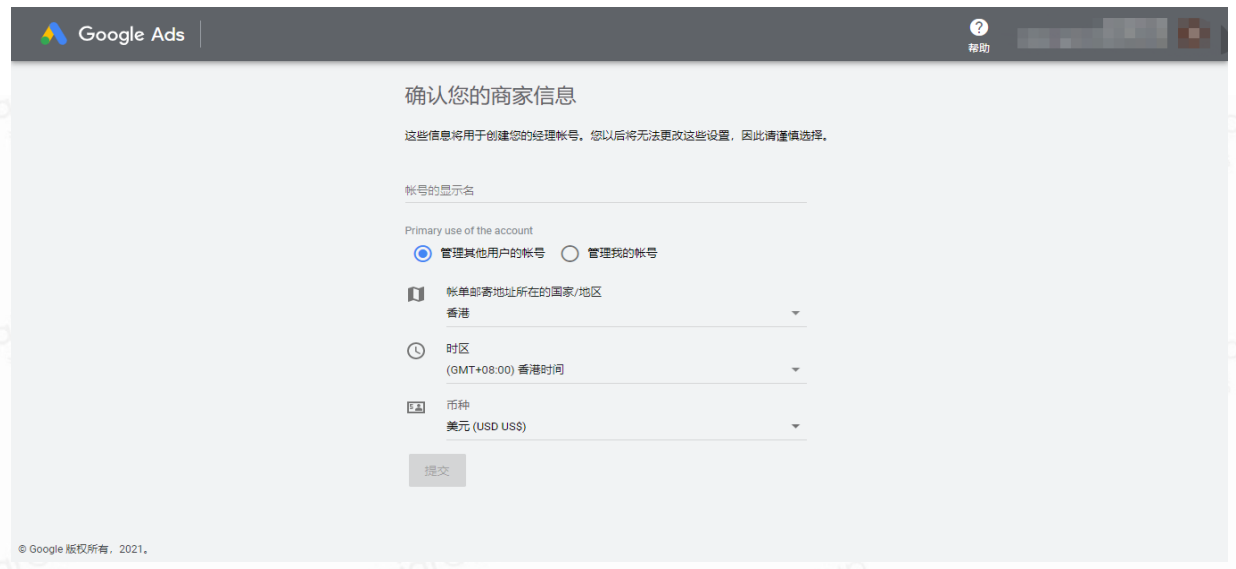Open the time zone dropdown (GMT+08:00) 香港时间
Screen dimensions: 1236x569
pyautogui.click(x=625, y=370)
